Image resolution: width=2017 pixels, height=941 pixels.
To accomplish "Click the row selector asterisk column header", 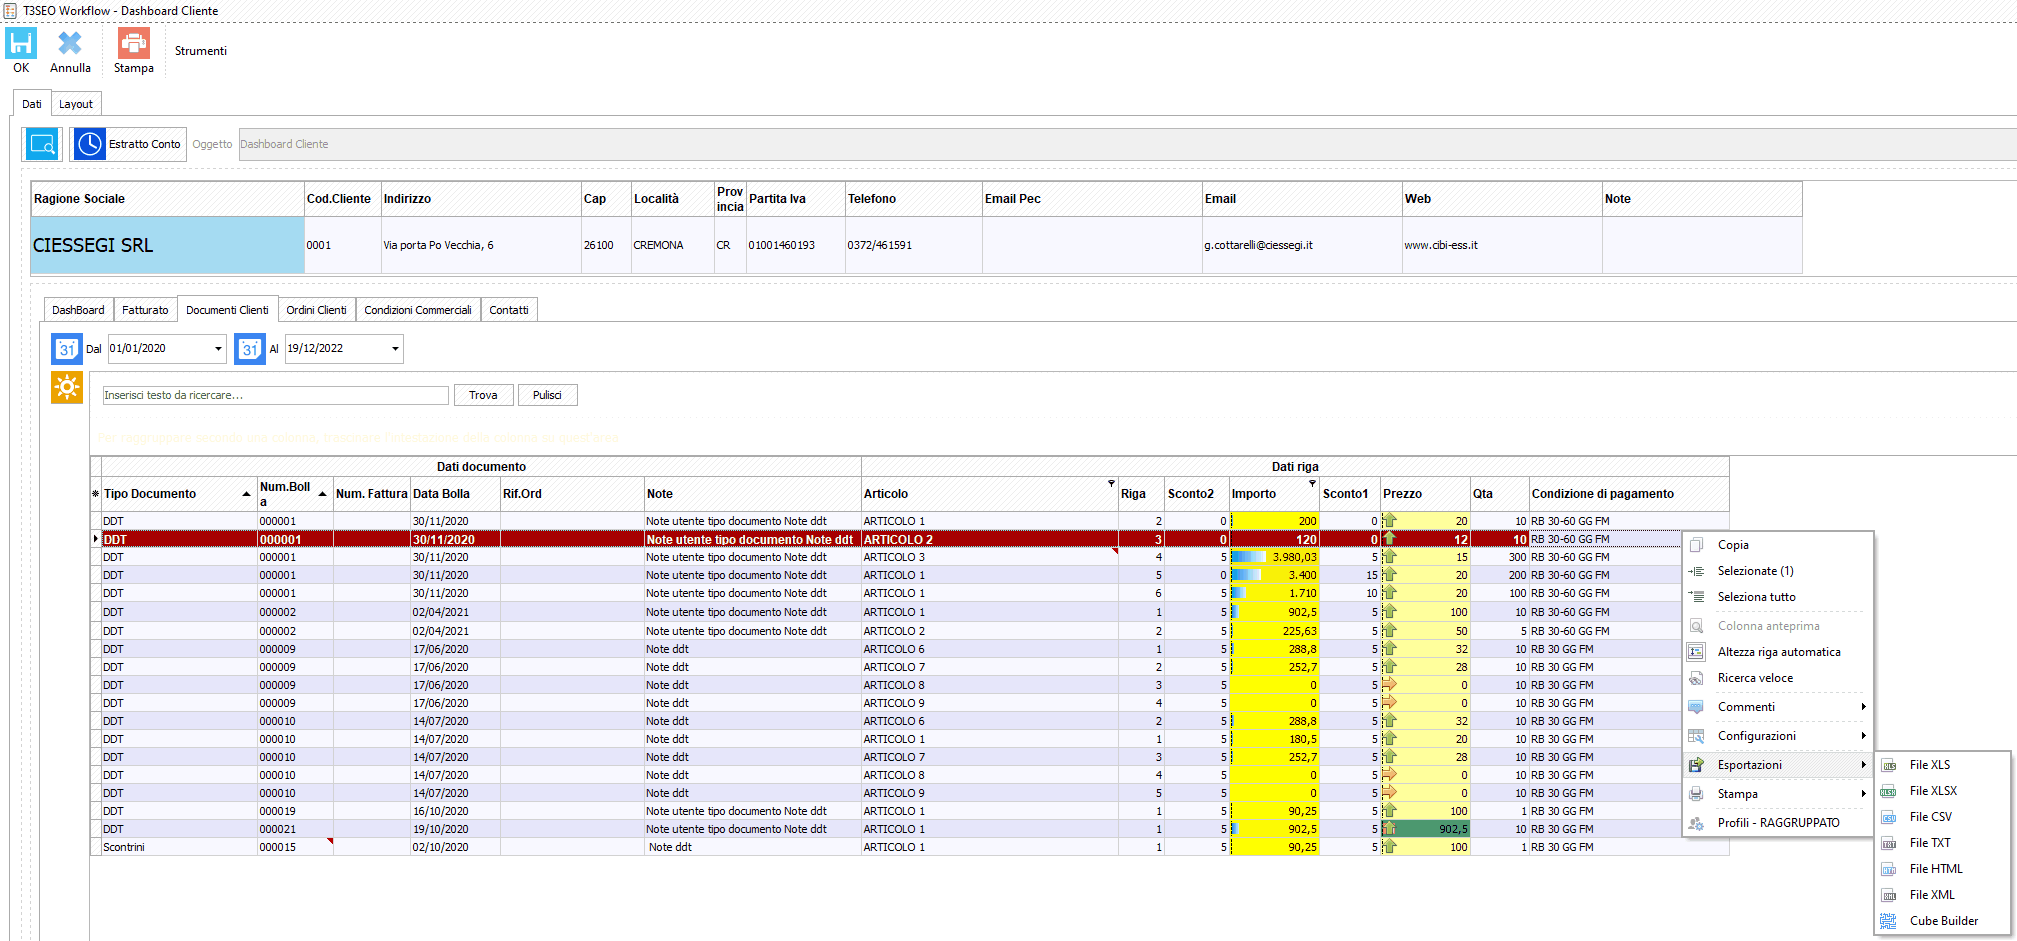I will [96, 494].
